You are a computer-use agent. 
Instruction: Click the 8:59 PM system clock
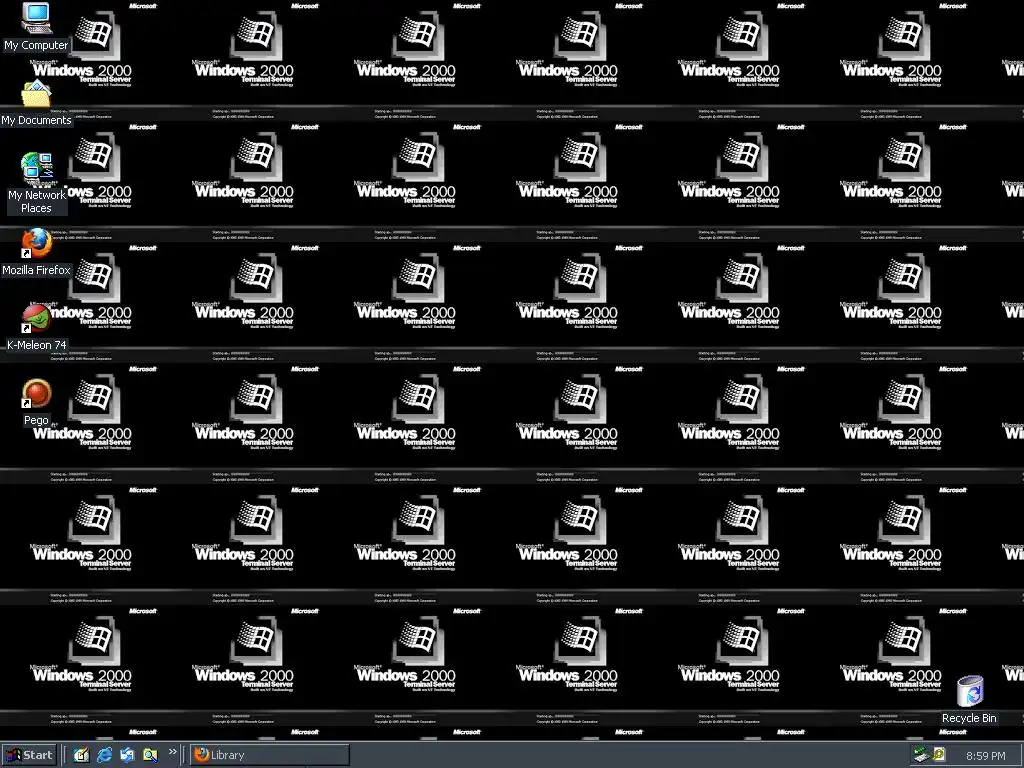[x=985, y=756]
